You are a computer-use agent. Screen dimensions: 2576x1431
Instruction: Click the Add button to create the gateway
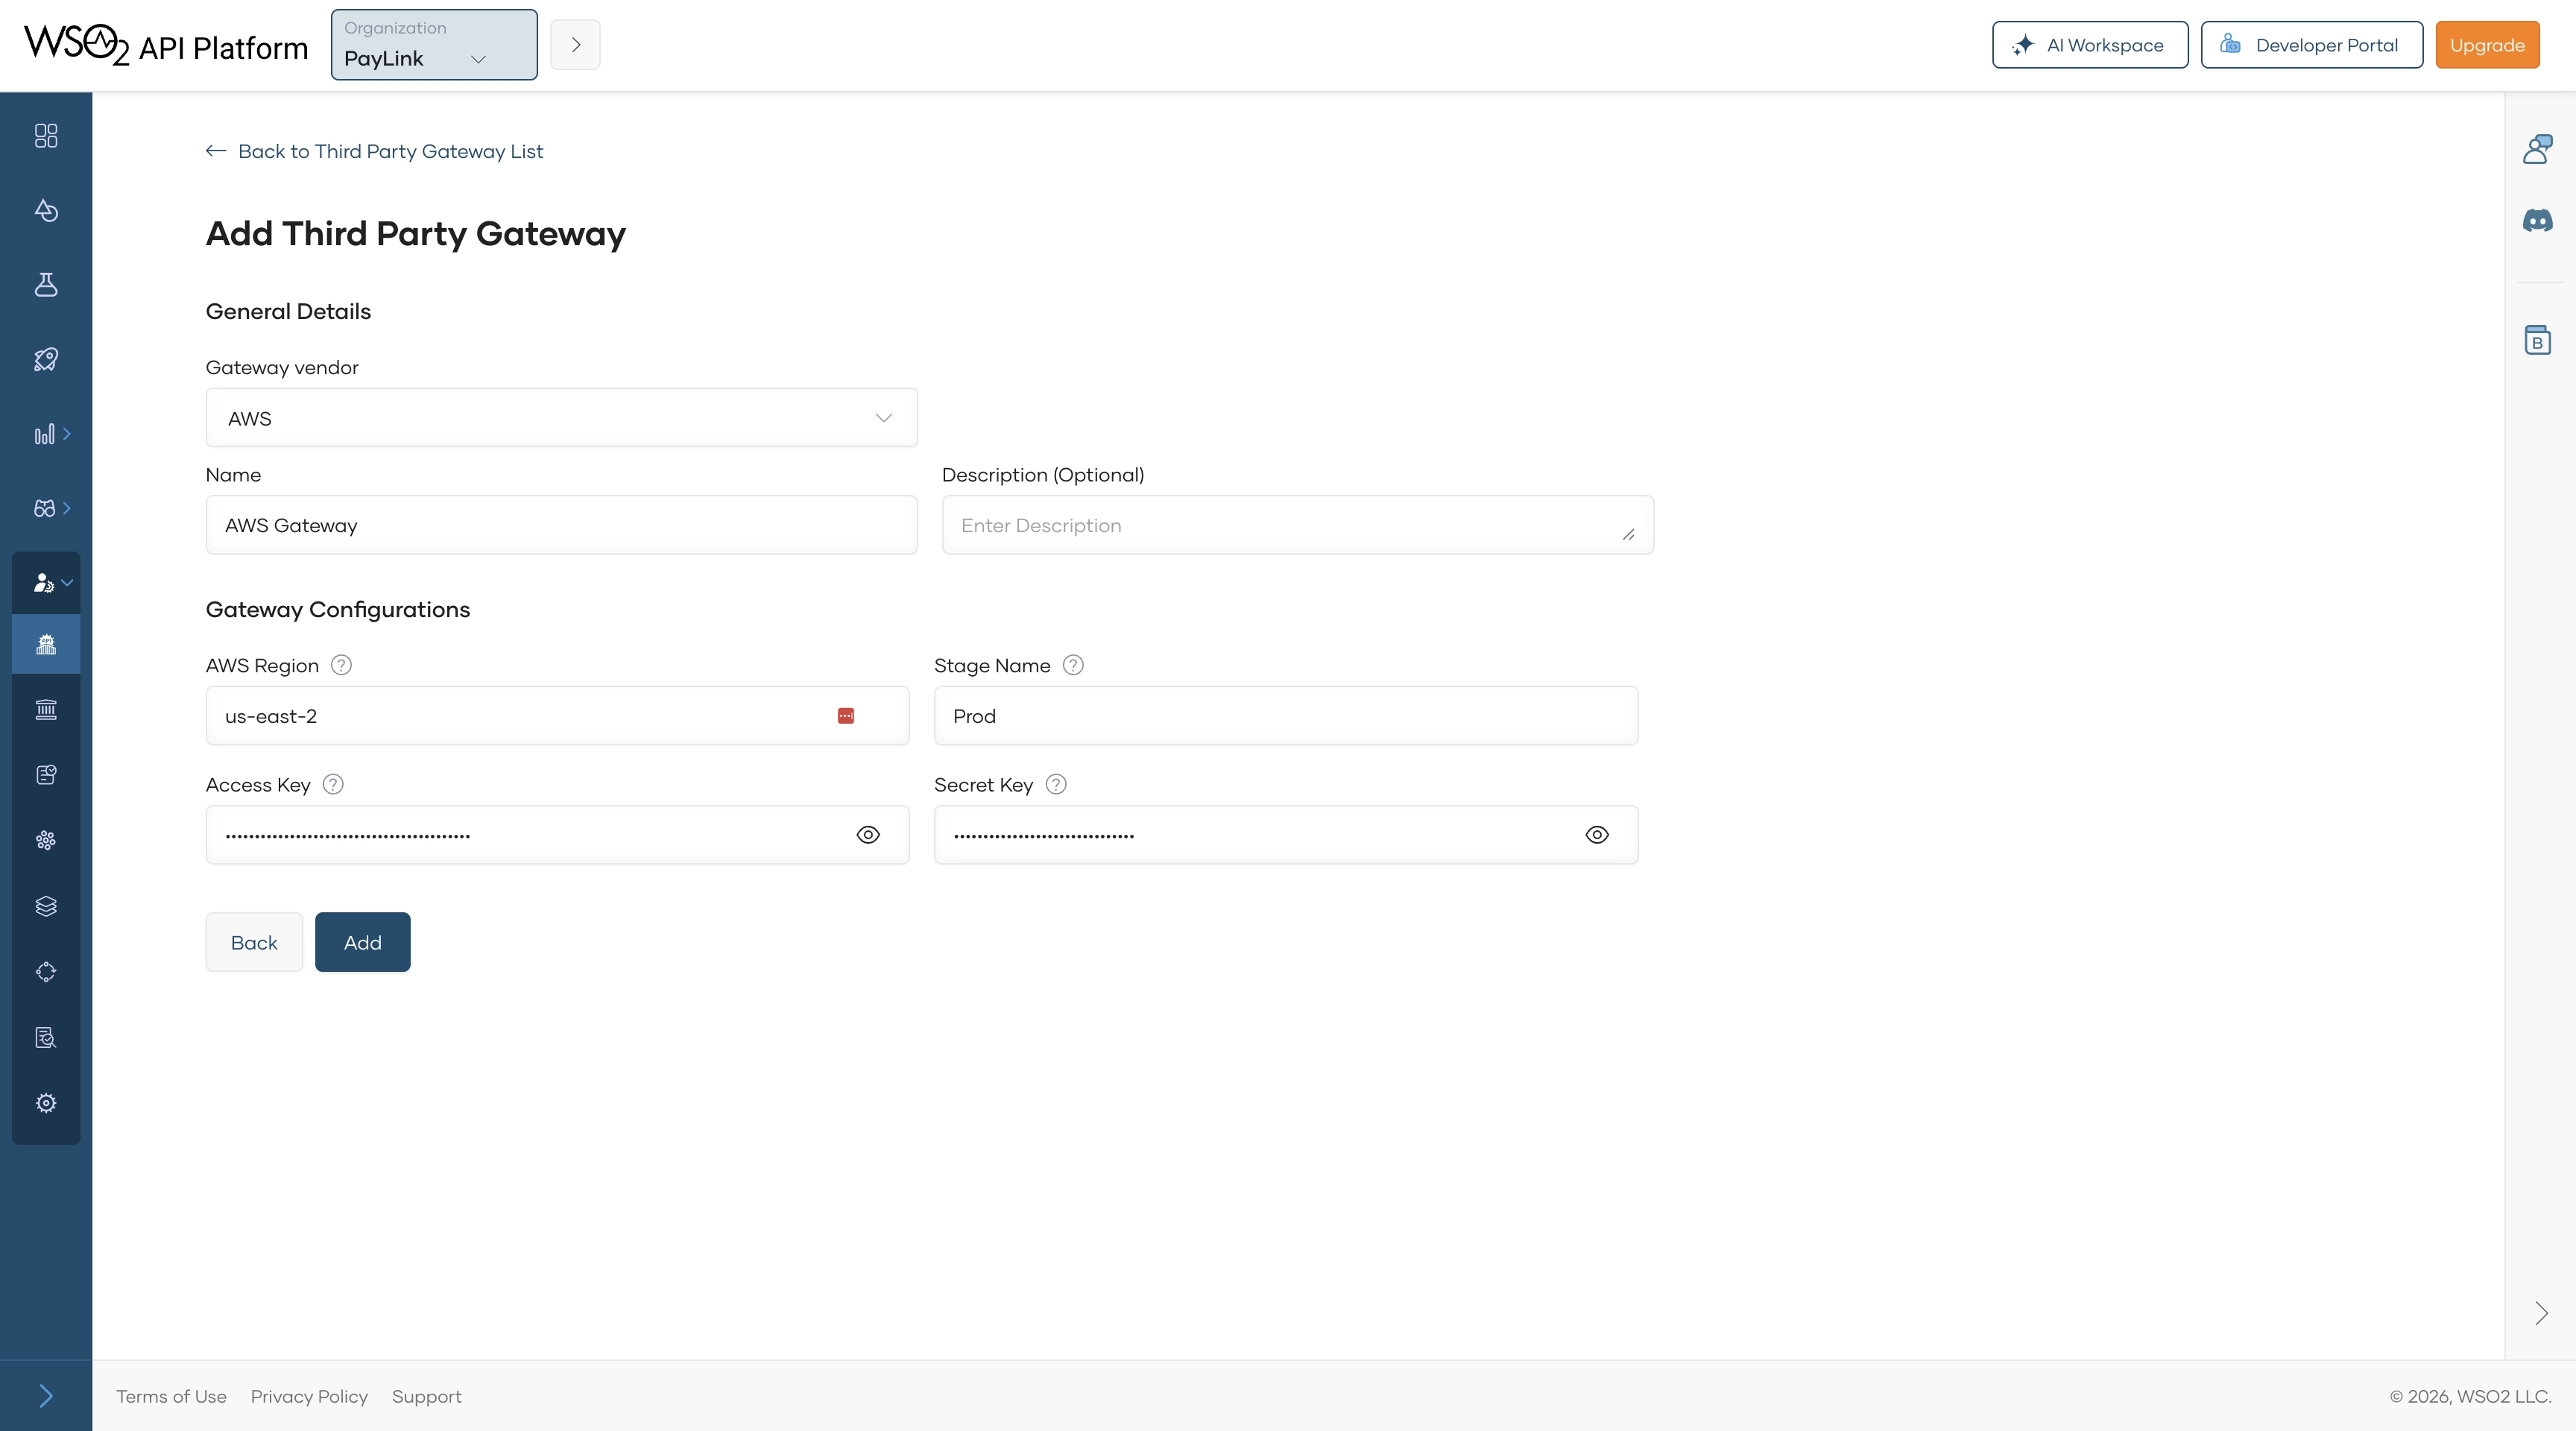click(x=362, y=941)
